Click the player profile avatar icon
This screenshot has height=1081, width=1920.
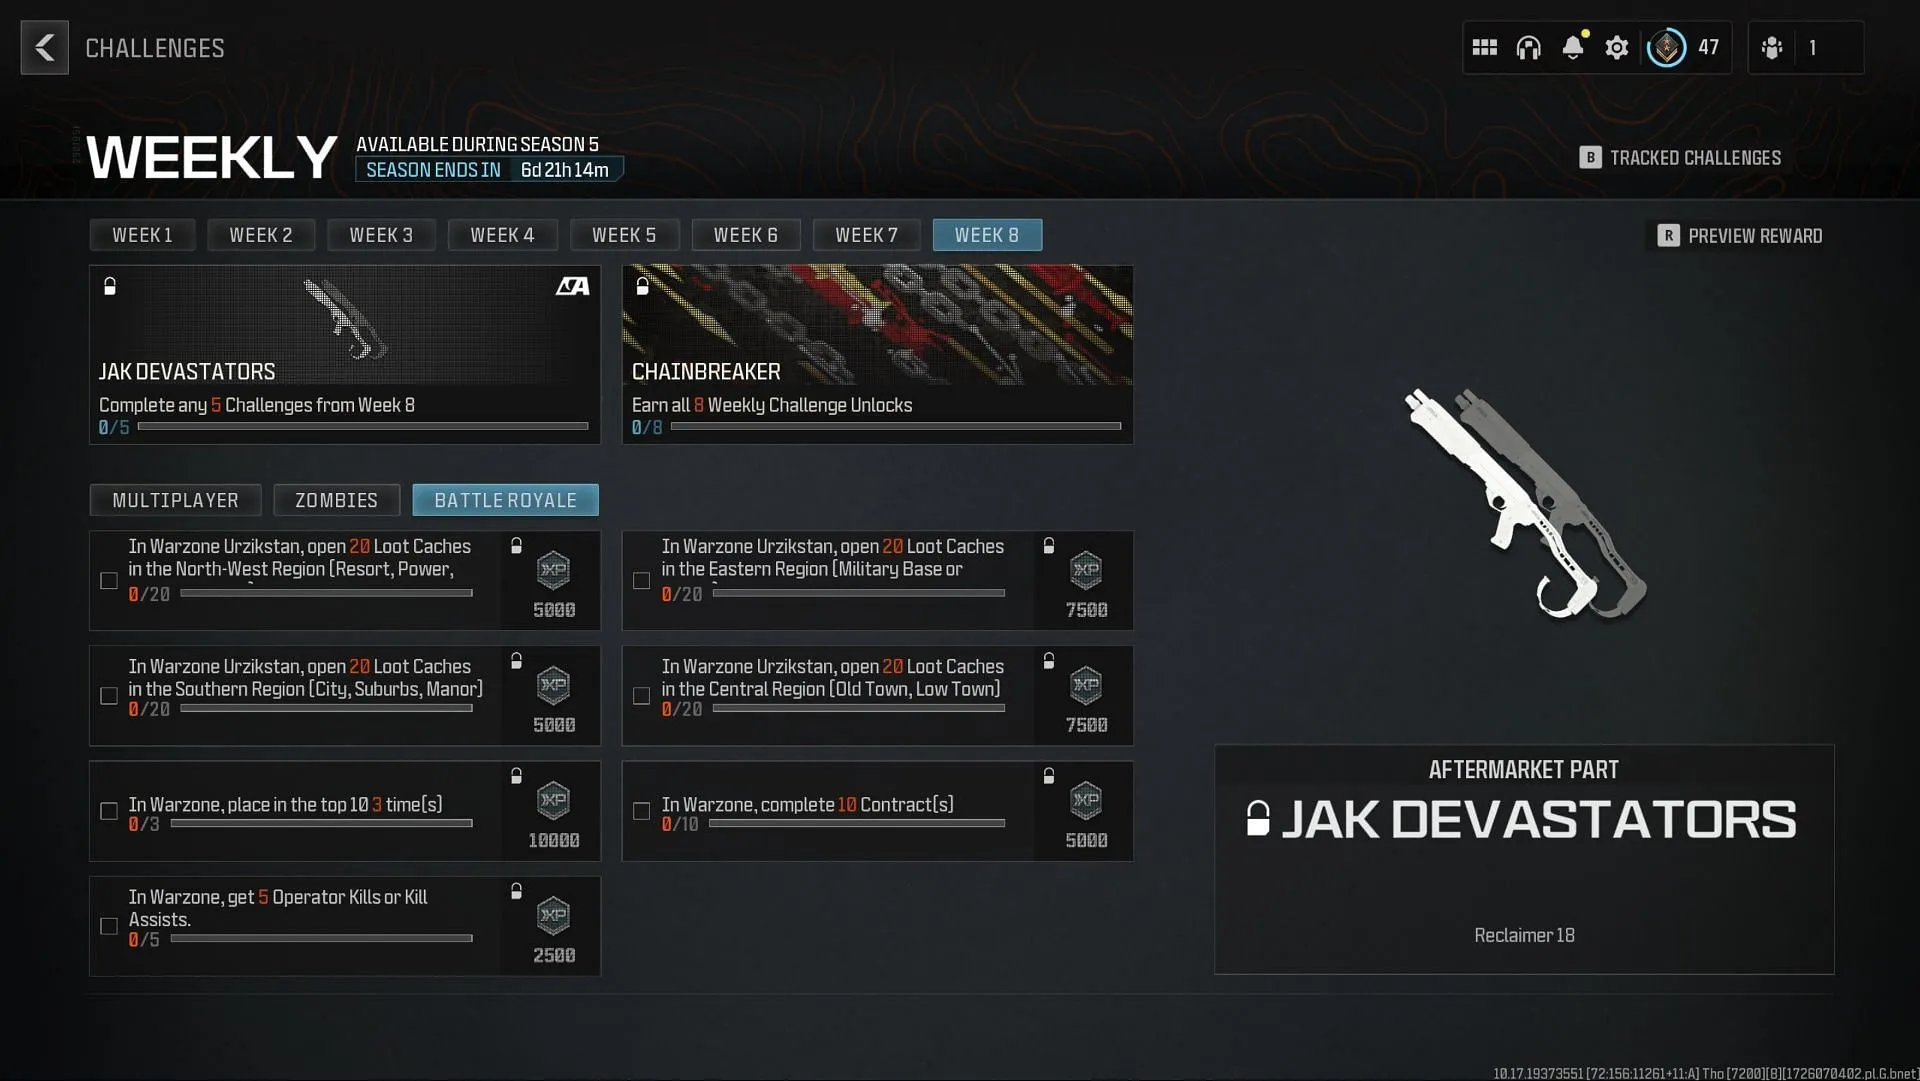click(x=1667, y=47)
